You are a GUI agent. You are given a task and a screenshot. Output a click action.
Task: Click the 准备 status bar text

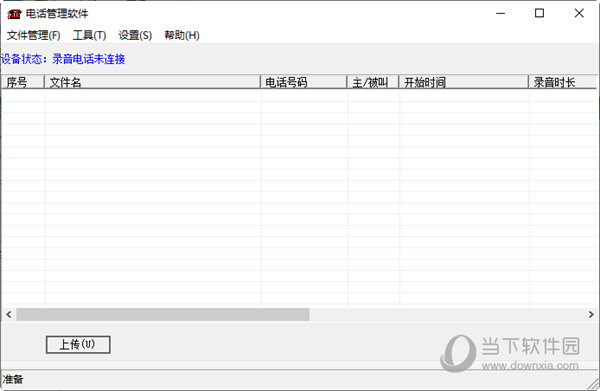[13, 380]
